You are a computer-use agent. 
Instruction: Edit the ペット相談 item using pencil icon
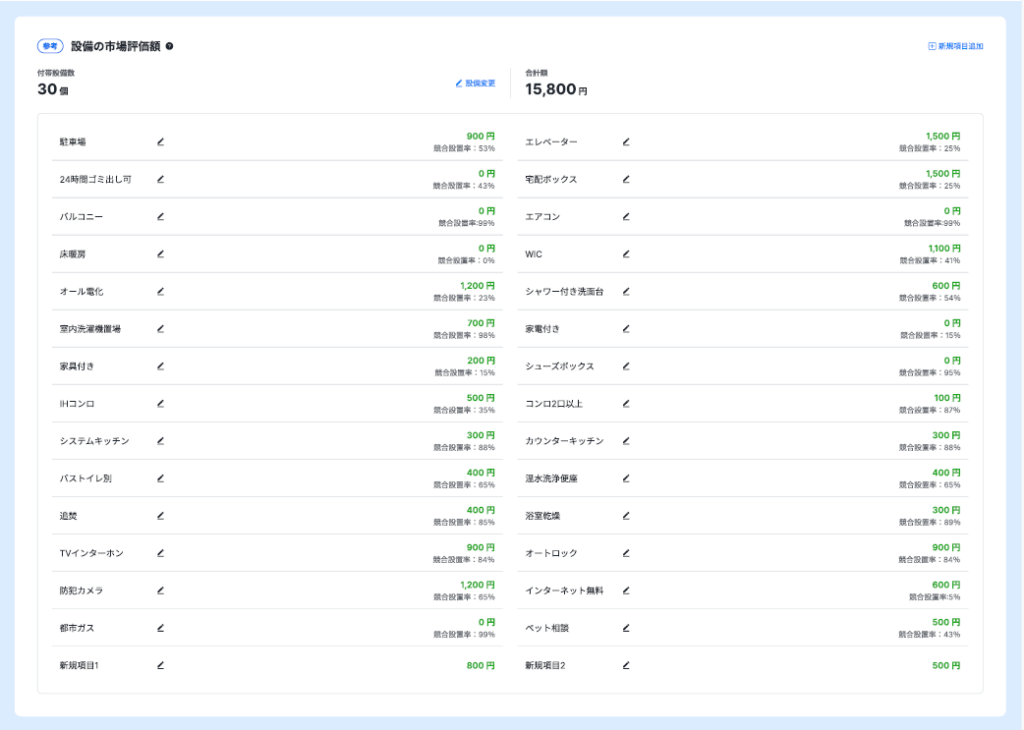[626, 628]
